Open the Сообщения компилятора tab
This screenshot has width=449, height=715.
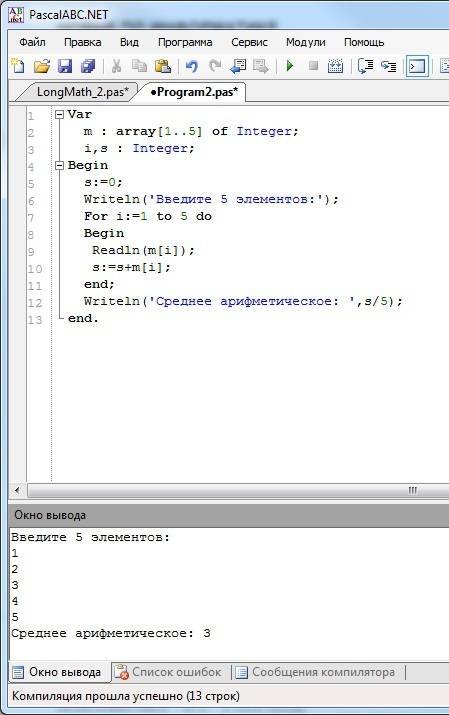[x=317, y=672]
